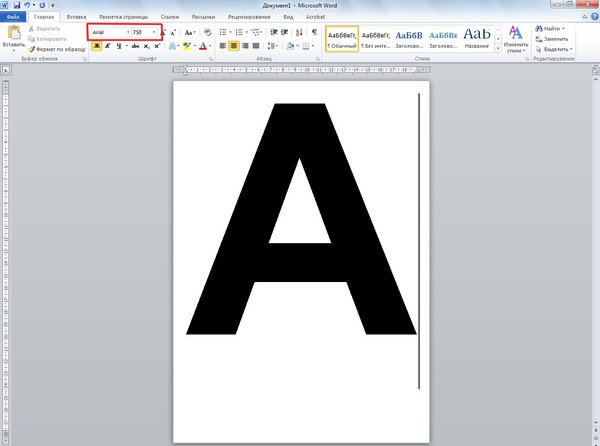
Task: Toggle italic К formatting
Action: point(108,46)
